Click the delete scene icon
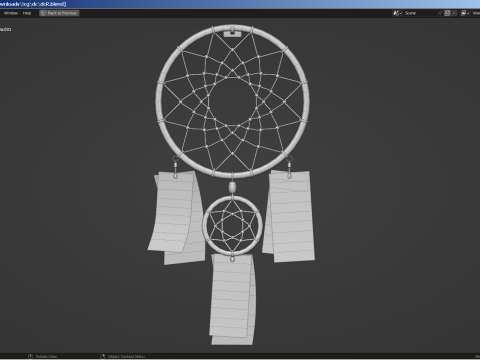Viewport: 480px width, 360px height. pos(454,13)
